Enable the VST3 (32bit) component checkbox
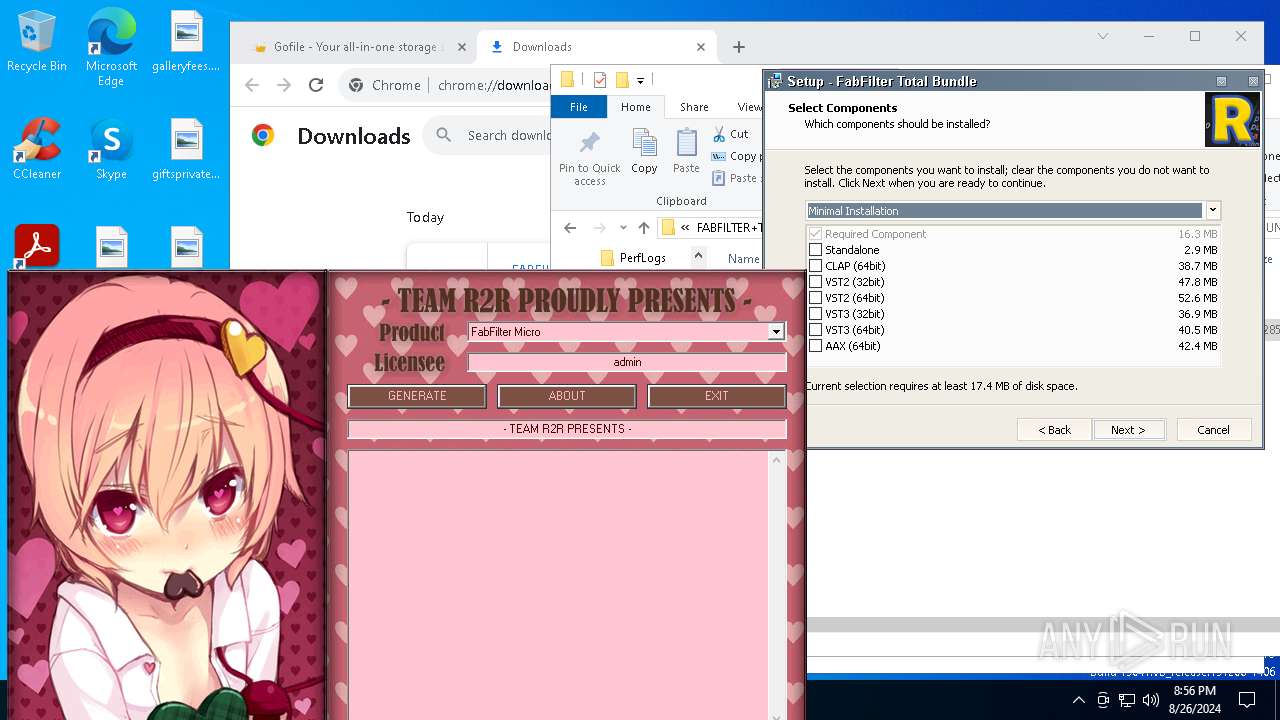 [x=816, y=314]
